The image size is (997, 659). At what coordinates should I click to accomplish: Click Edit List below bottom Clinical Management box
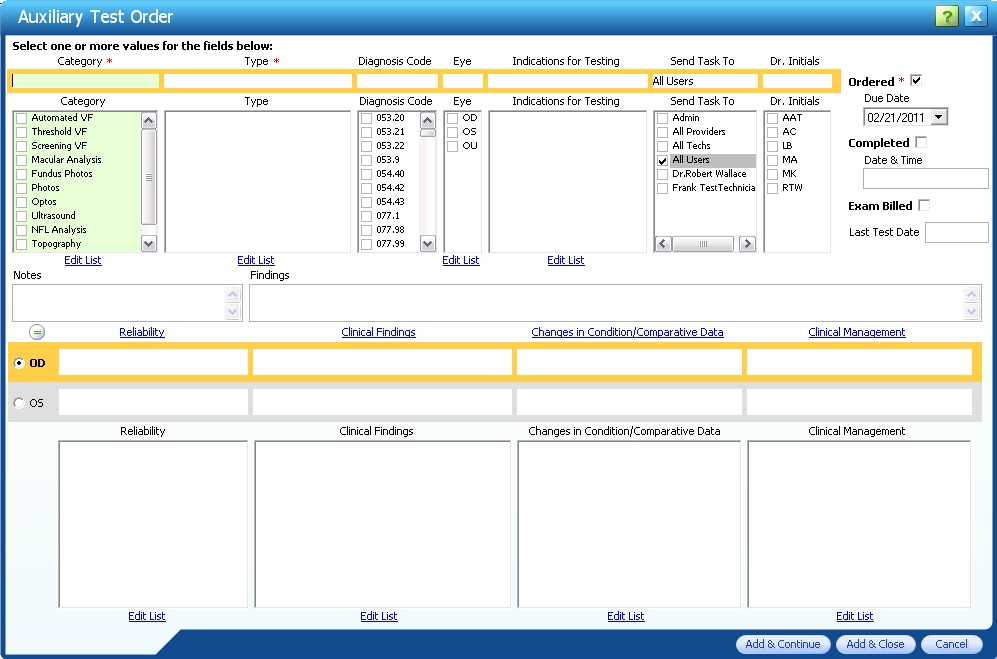pos(855,616)
